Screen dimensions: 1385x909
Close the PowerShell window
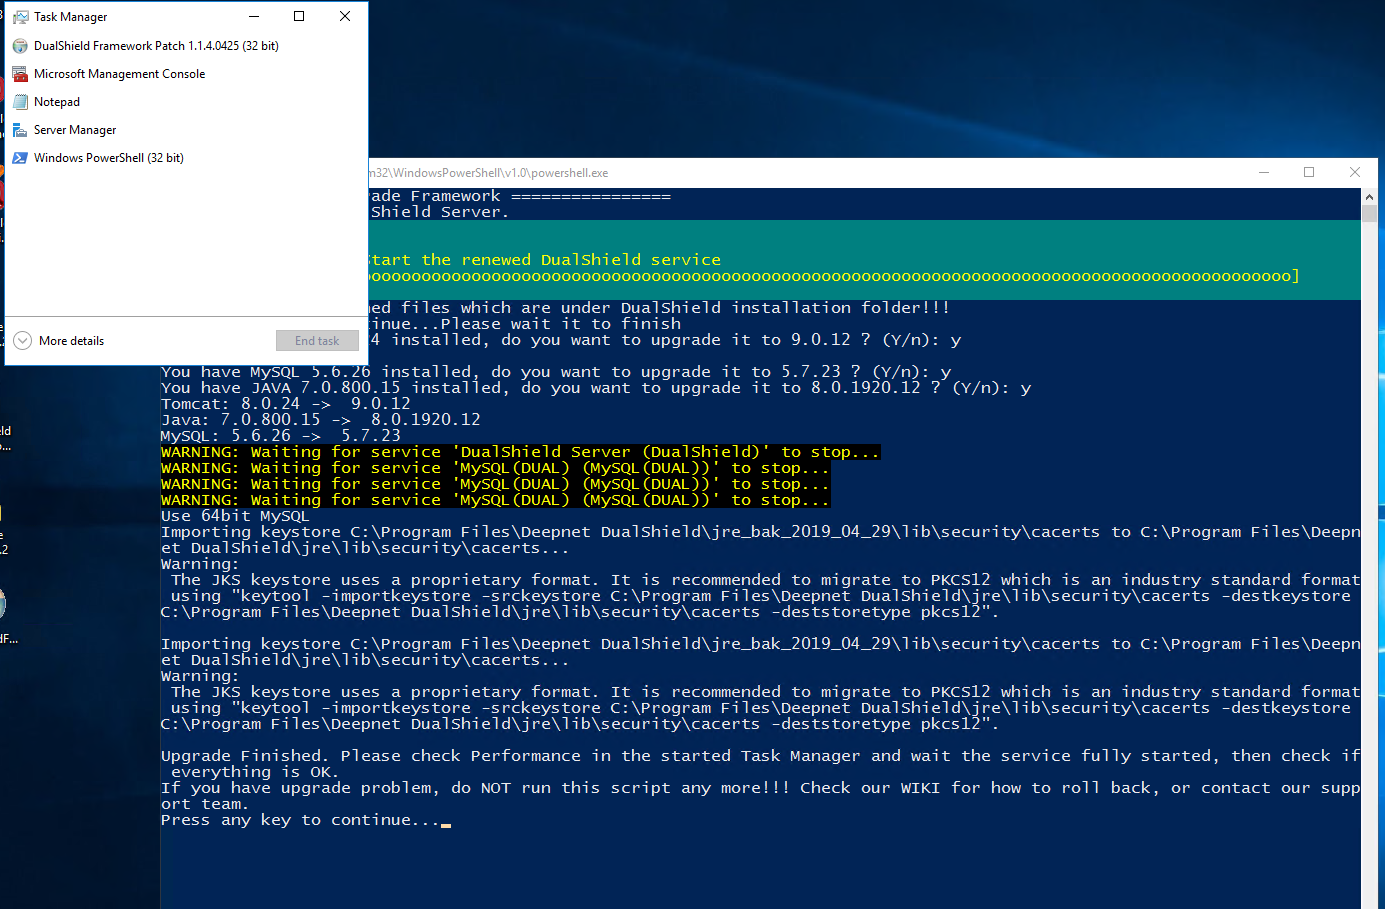1355,173
